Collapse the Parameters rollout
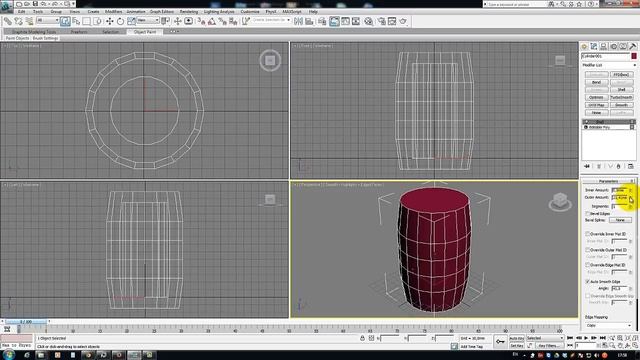The width and height of the screenshot is (640, 360). tap(608, 181)
